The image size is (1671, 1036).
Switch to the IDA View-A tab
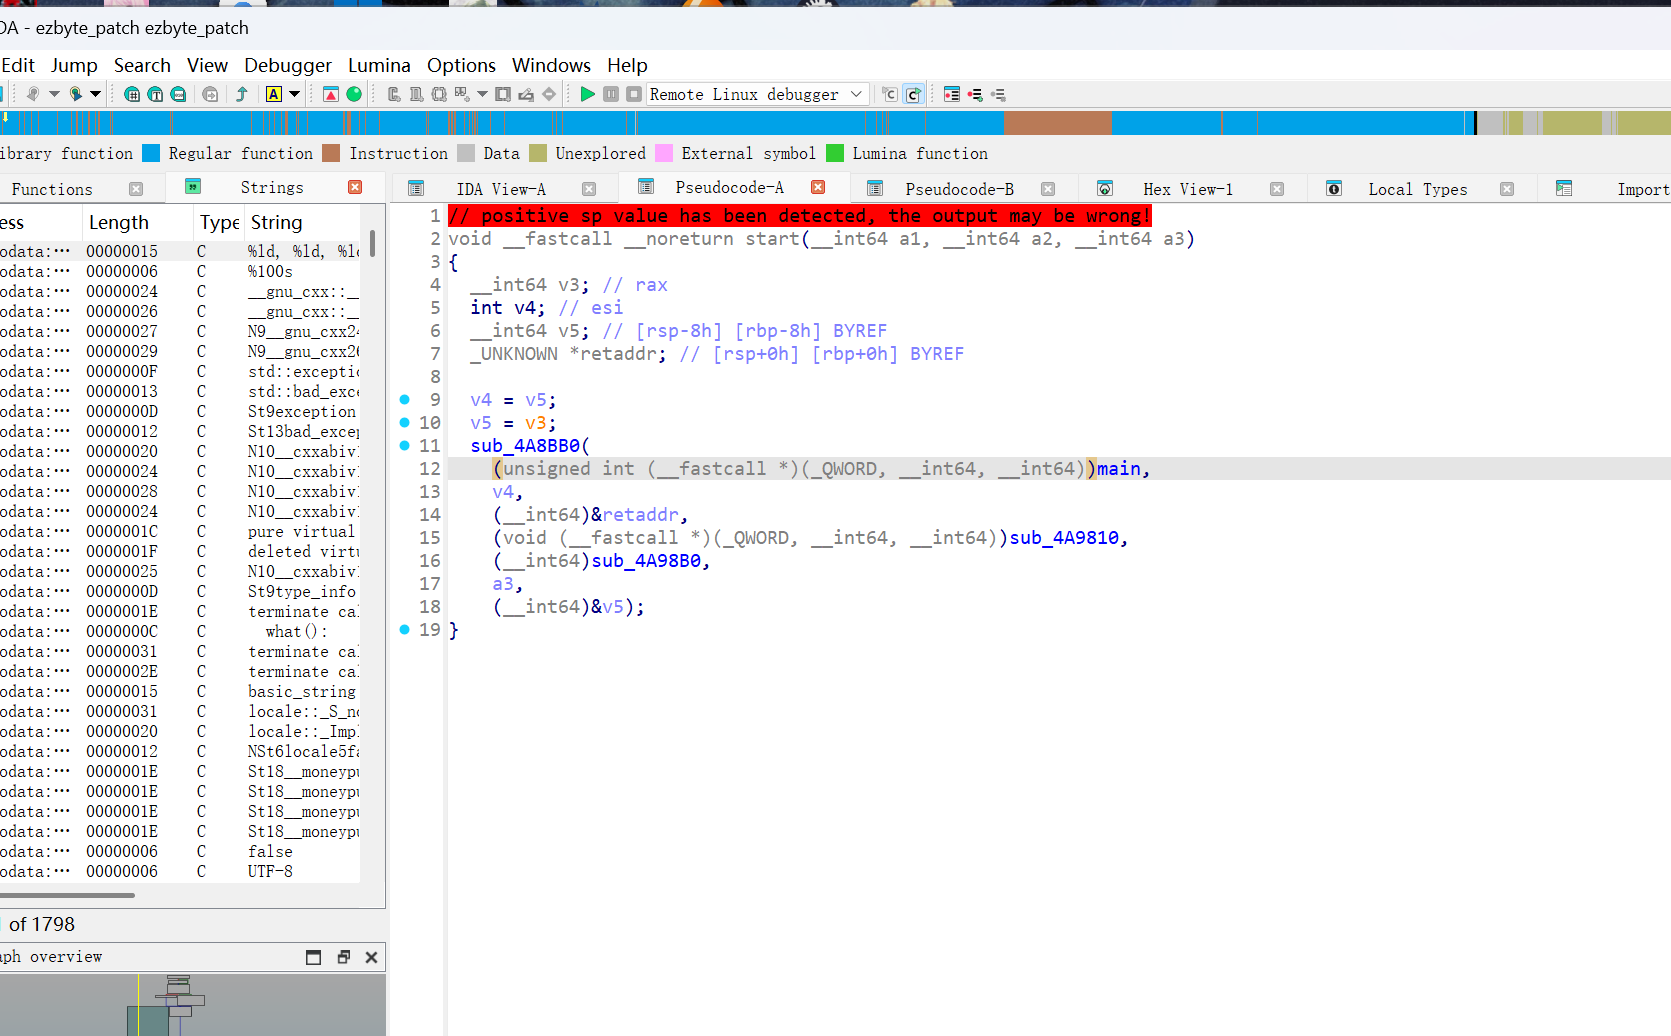point(501,189)
